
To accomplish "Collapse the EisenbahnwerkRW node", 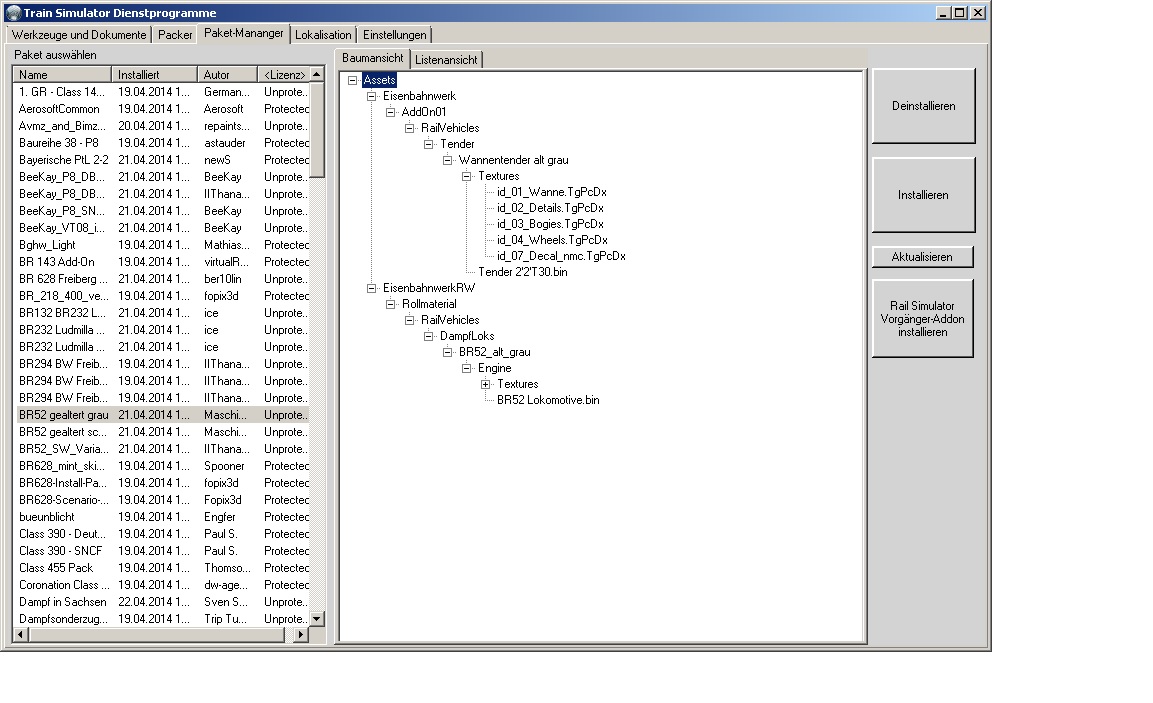I will [x=371, y=288].
